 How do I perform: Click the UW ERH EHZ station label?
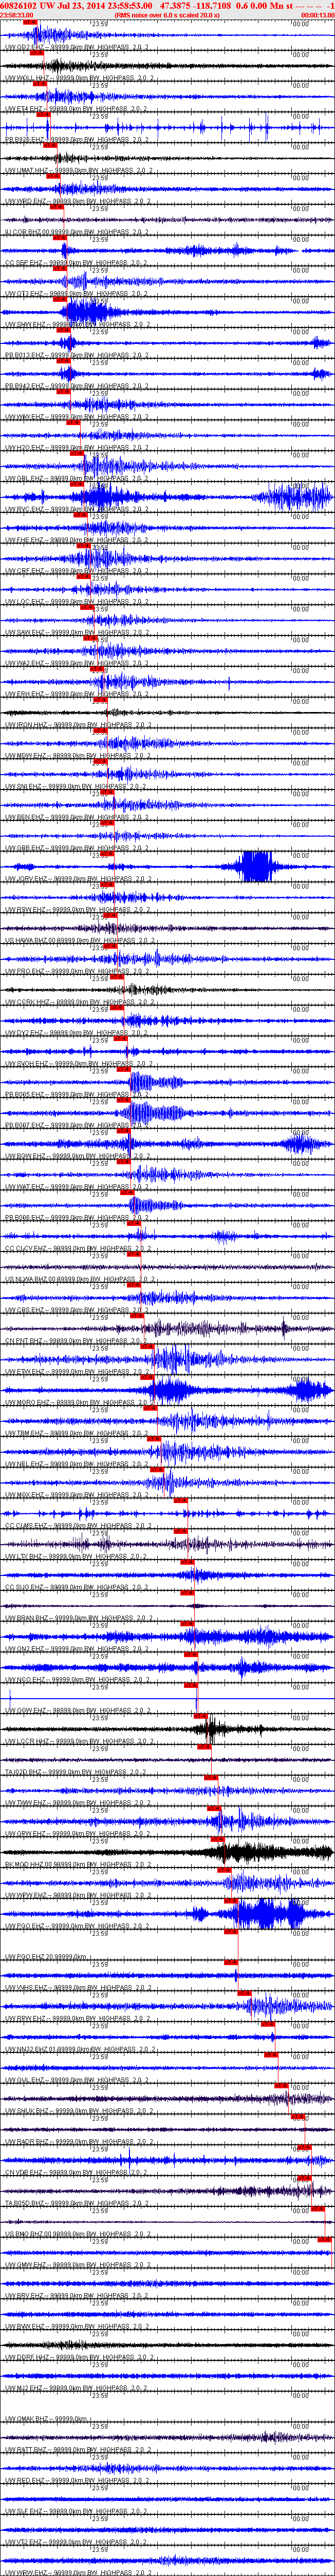[x=78, y=694]
